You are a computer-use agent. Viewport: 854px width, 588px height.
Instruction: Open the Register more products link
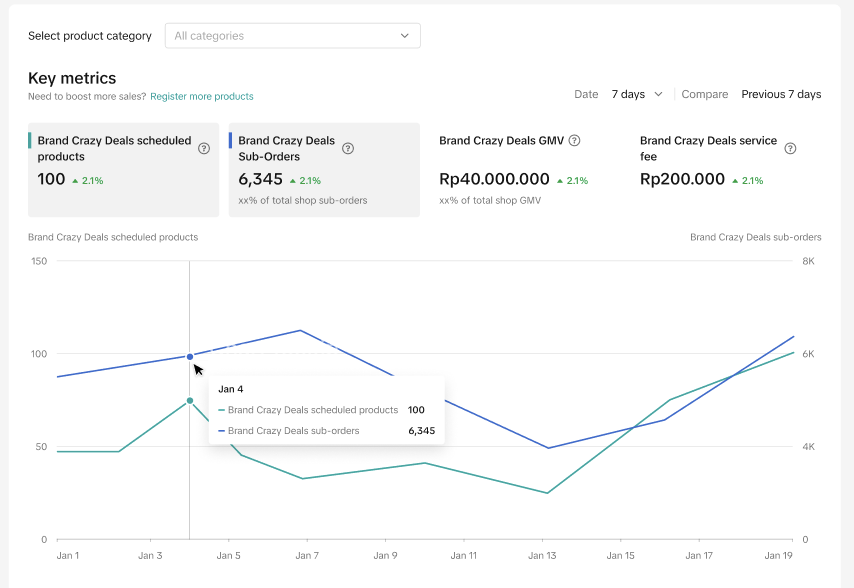click(202, 97)
